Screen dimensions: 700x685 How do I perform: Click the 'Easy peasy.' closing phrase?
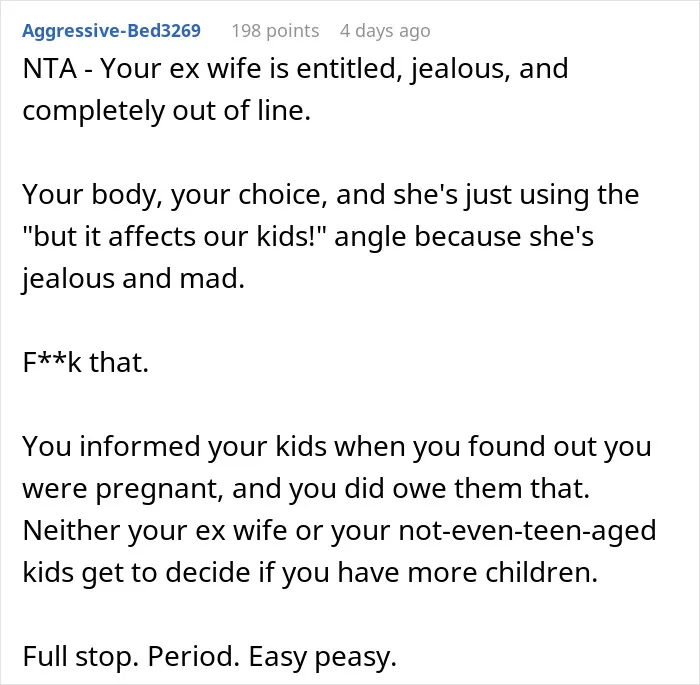tap(323, 657)
